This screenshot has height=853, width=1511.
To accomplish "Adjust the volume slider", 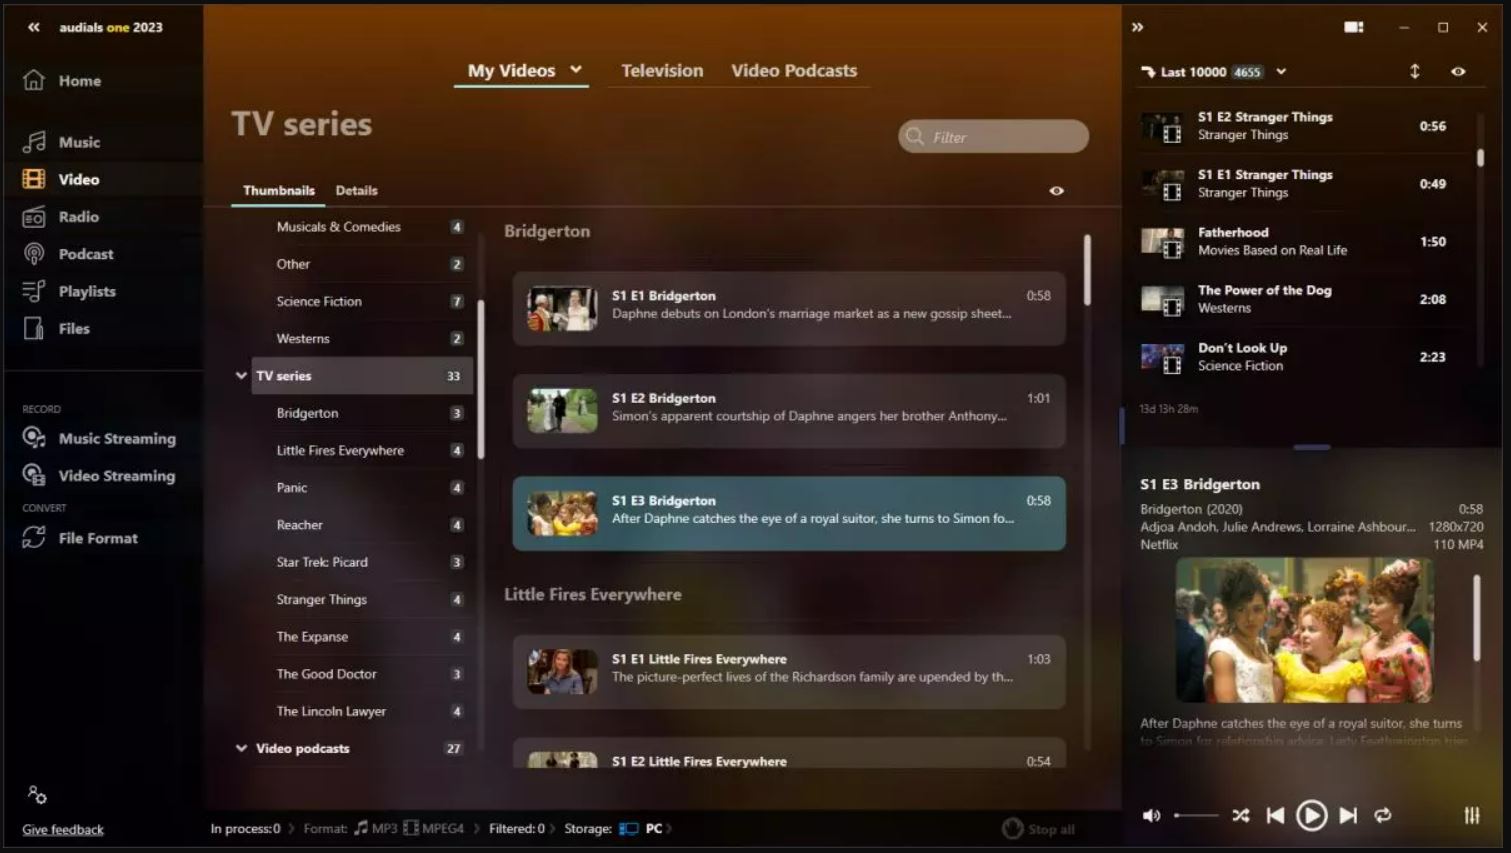I will coord(1197,816).
